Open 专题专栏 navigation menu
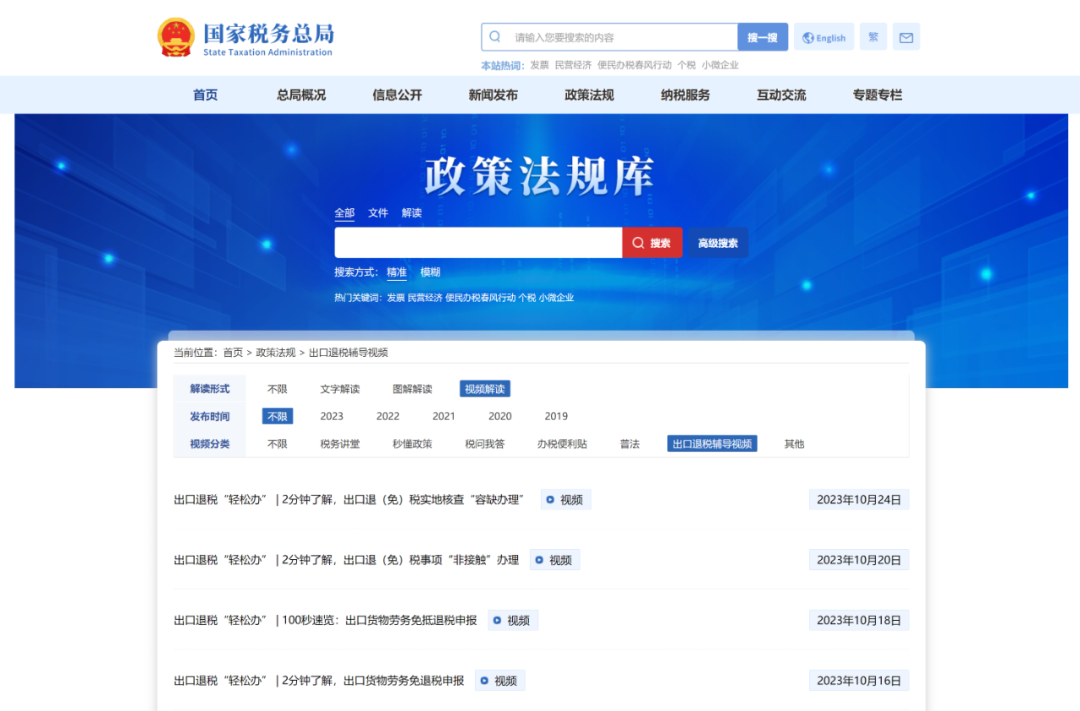Screen dimensions: 1080x711 [878, 95]
